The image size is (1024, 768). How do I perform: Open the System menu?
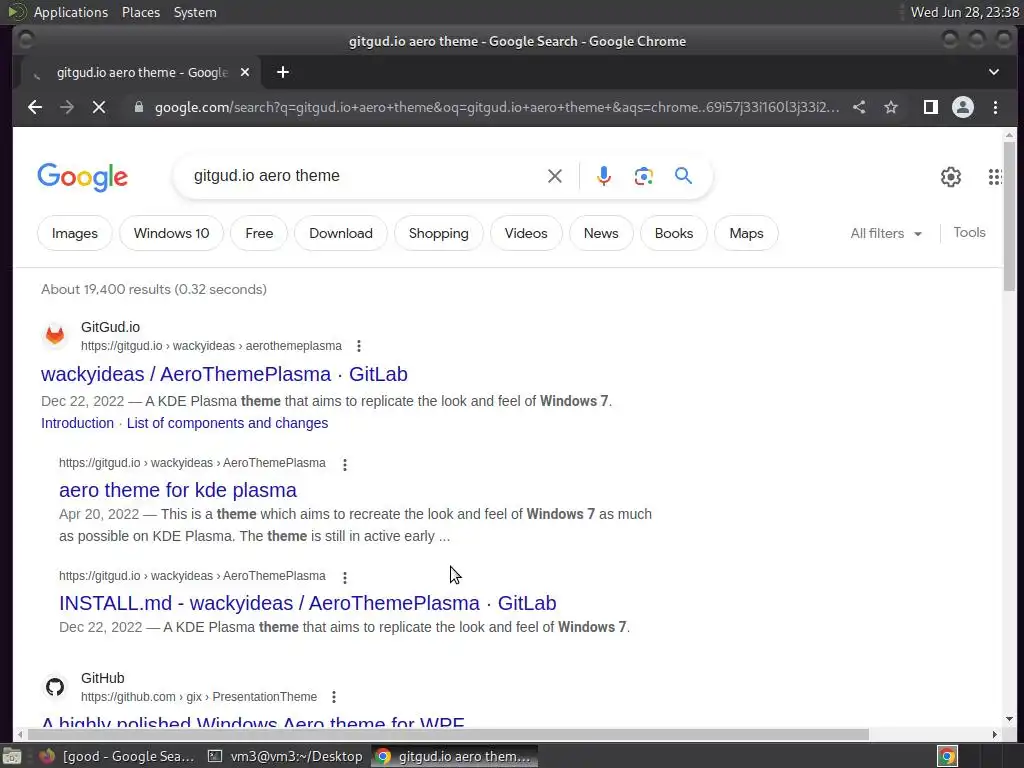[x=195, y=12]
